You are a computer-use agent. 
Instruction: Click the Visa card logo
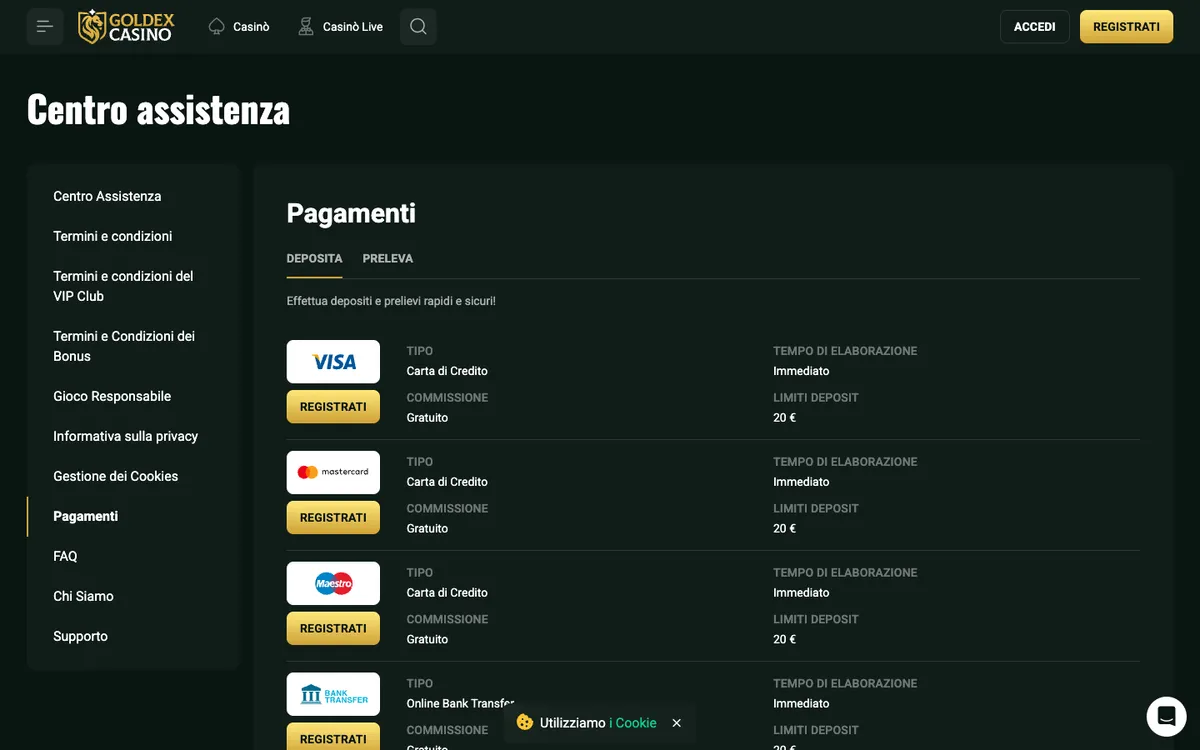tap(333, 362)
